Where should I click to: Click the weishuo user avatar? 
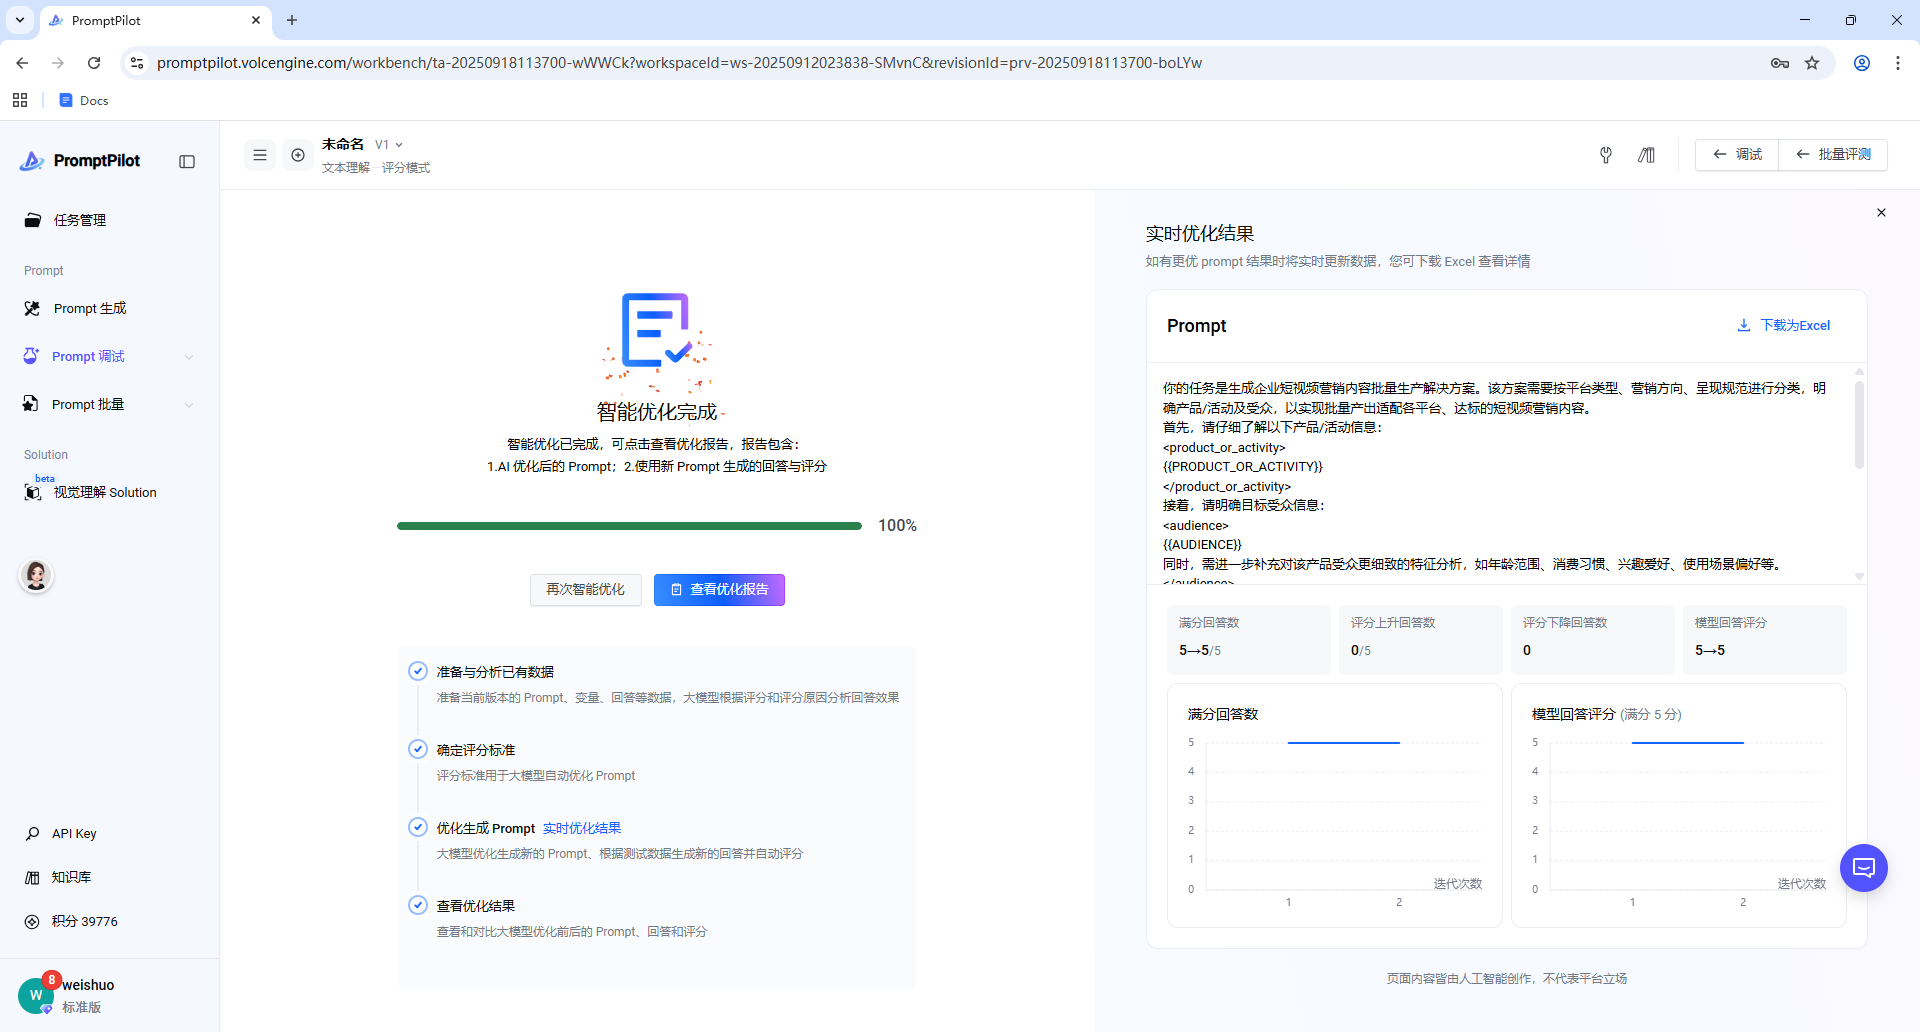(x=36, y=995)
